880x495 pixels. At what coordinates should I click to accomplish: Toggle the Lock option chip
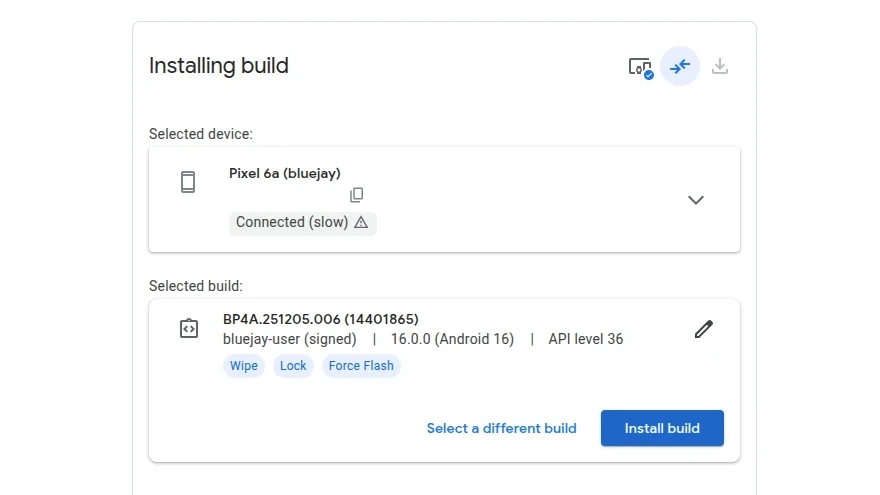(x=293, y=366)
